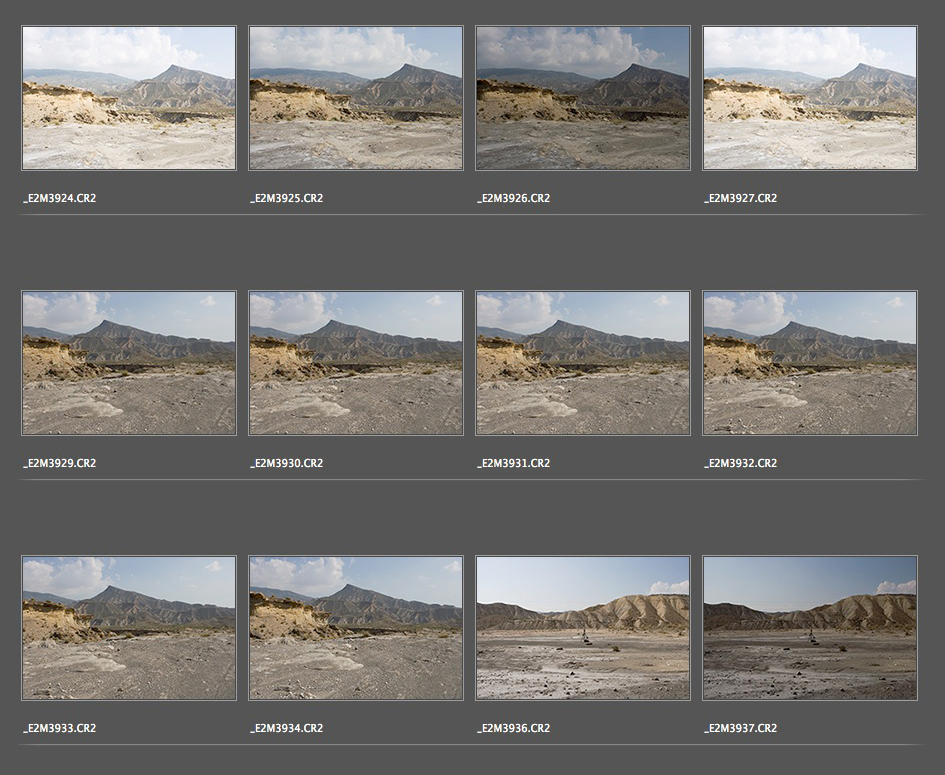Click the _E2M3937.CR2 filename caption
Viewport: 945px width, 775px height.
(x=741, y=729)
